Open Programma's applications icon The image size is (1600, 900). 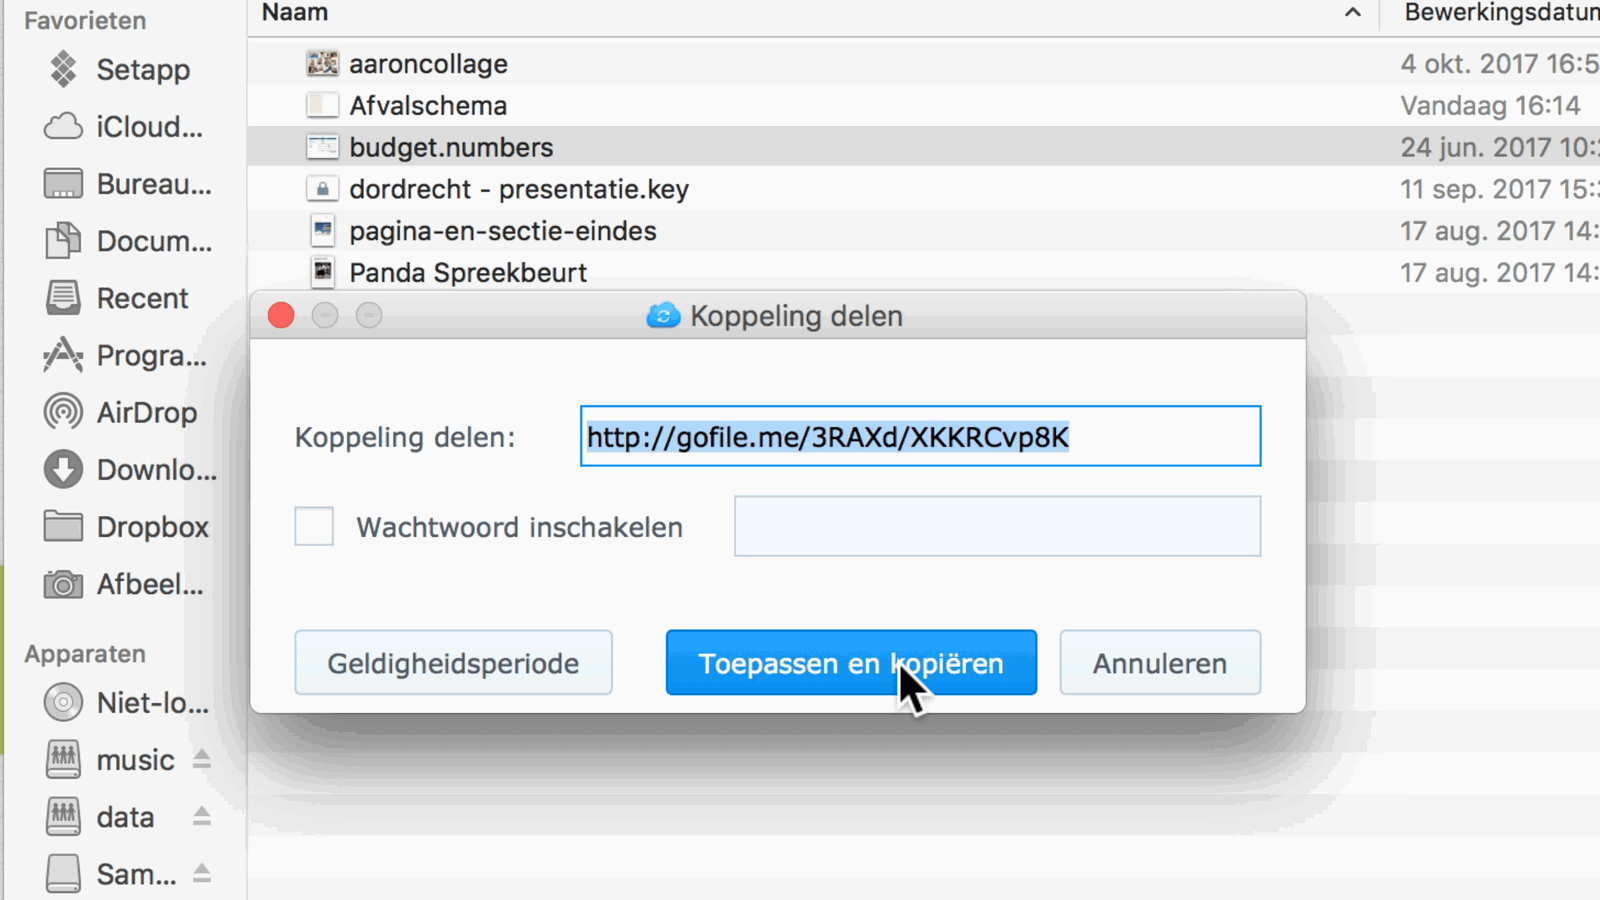(x=63, y=355)
